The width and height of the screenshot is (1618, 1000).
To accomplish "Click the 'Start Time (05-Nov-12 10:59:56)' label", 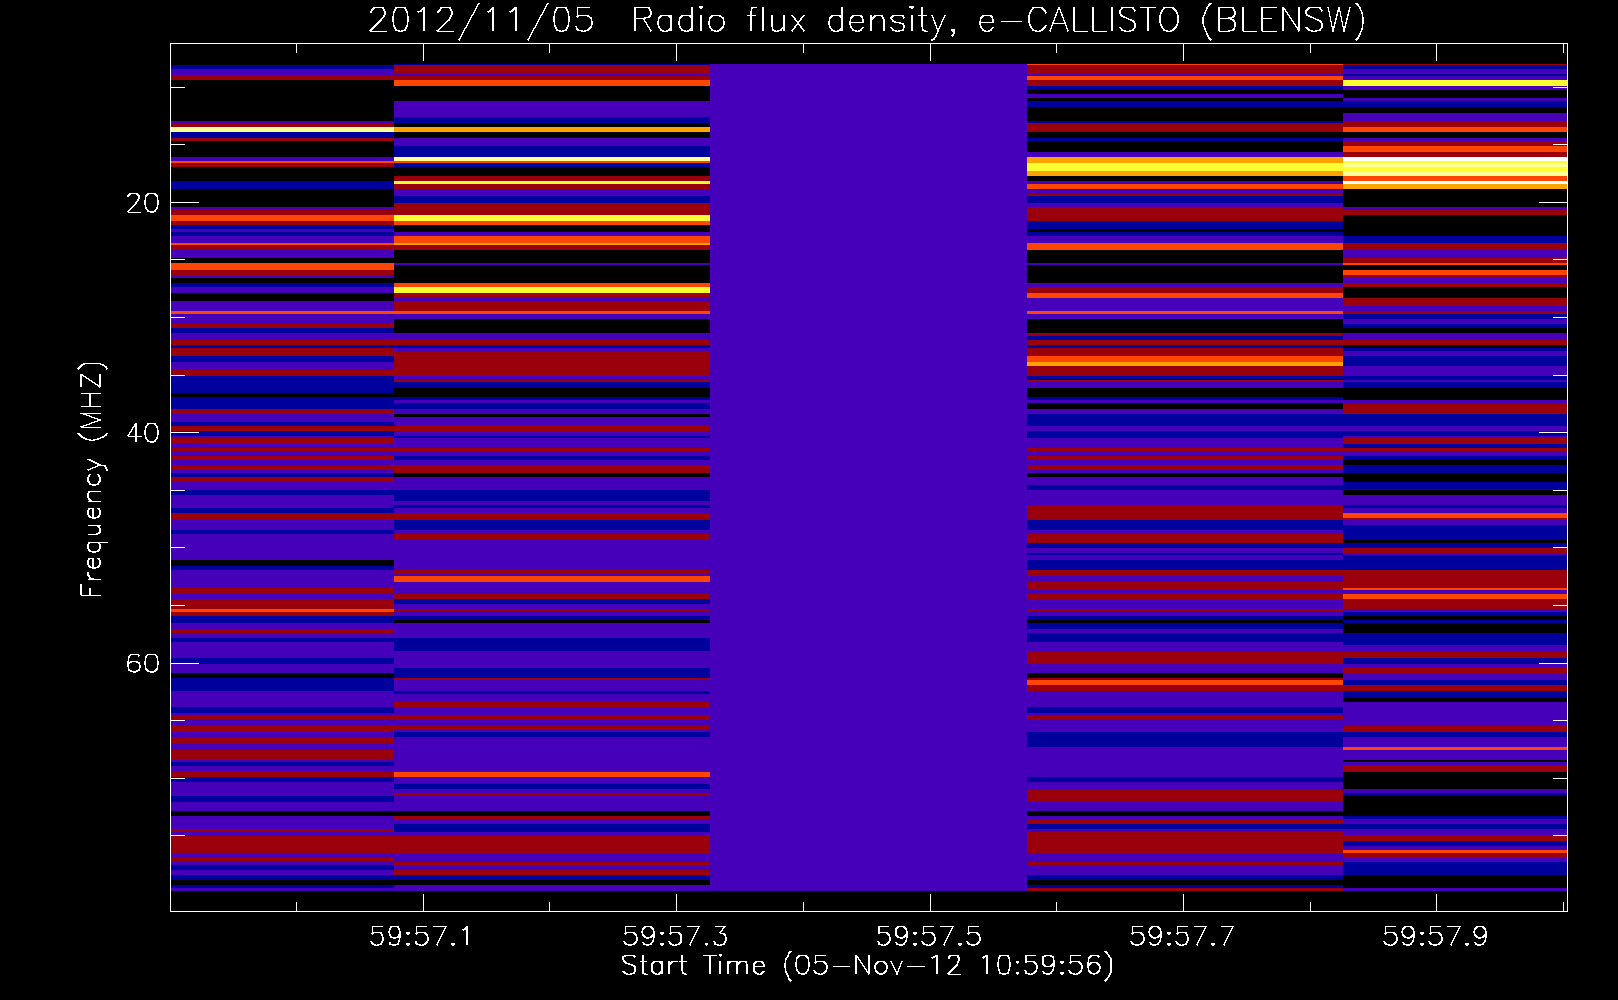I will pyautogui.click(x=867, y=966).
